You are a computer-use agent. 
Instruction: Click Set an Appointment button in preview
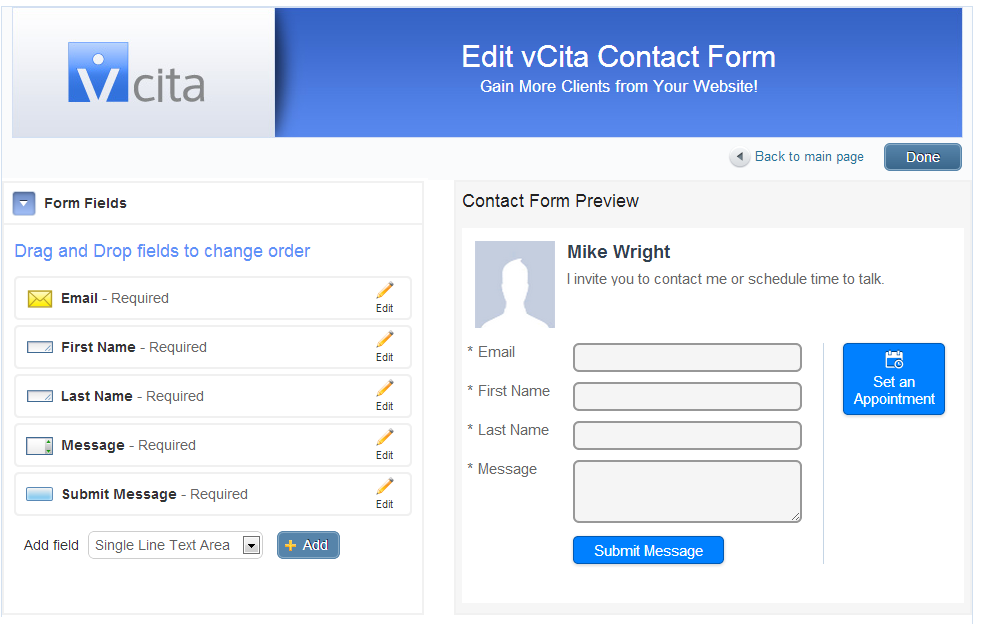(x=893, y=379)
